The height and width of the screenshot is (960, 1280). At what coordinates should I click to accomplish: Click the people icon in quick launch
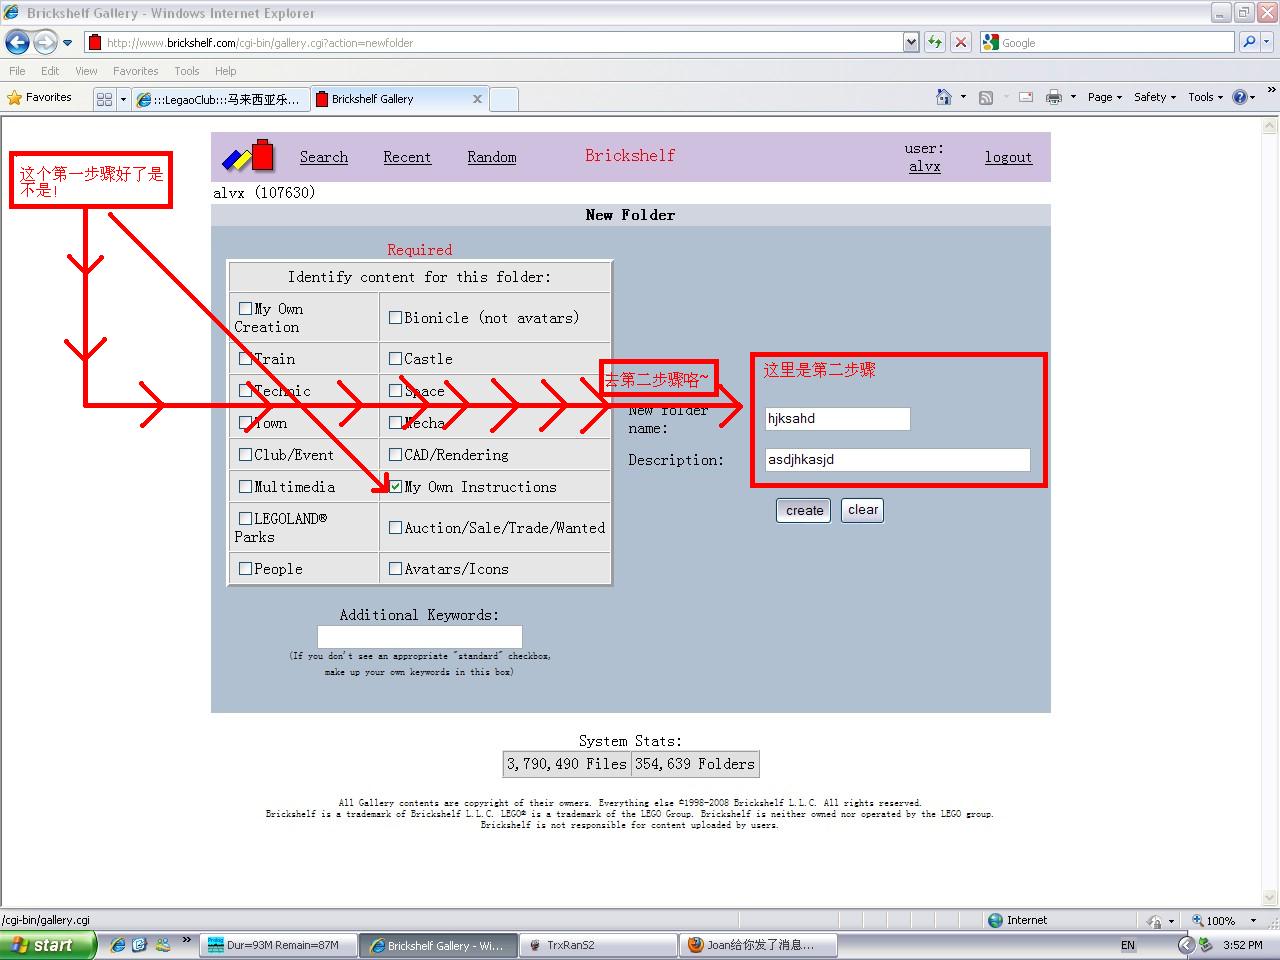click(162, 944)
